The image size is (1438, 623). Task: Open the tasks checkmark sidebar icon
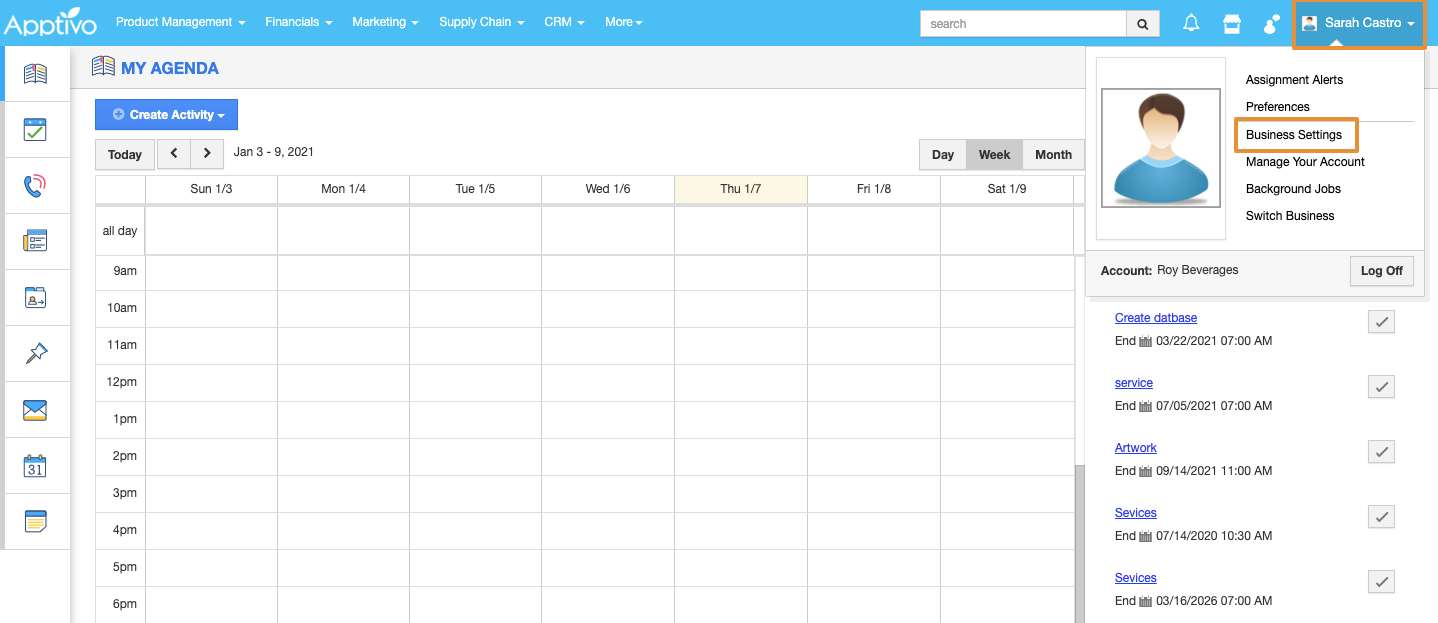[x=36, y=129]
